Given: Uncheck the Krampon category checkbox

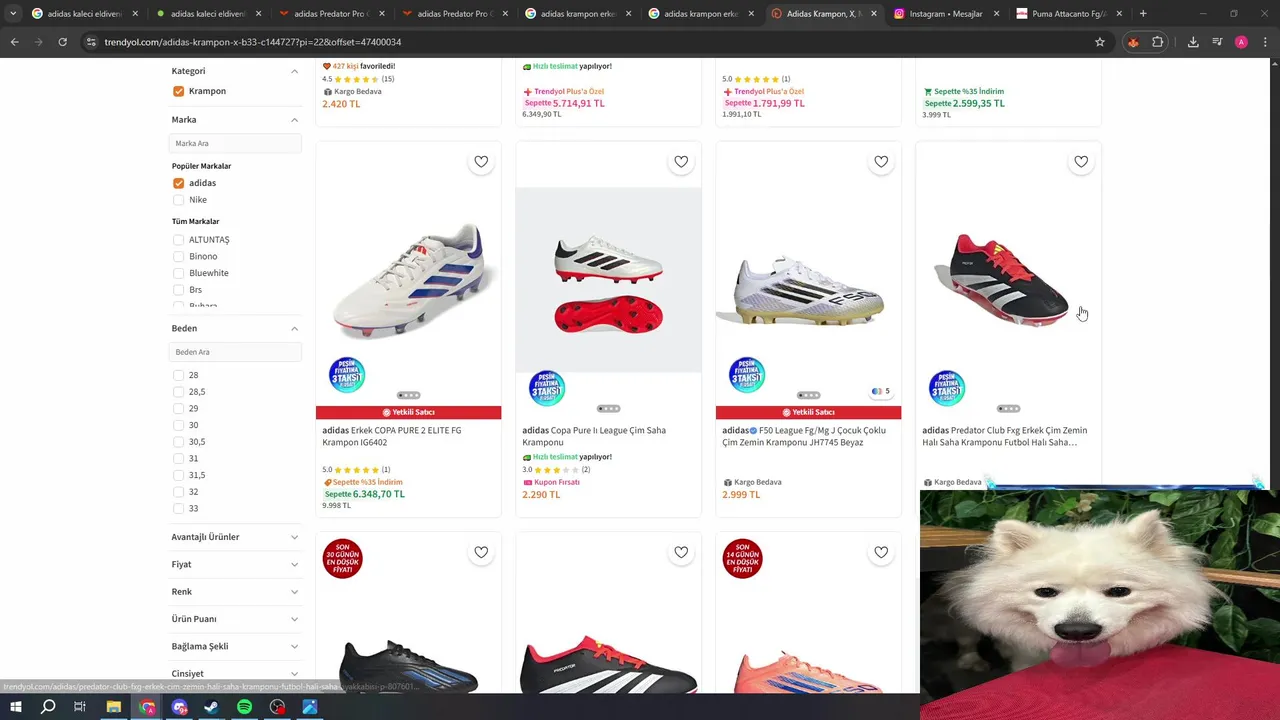Looking at the screenshot, I should 178,91.
